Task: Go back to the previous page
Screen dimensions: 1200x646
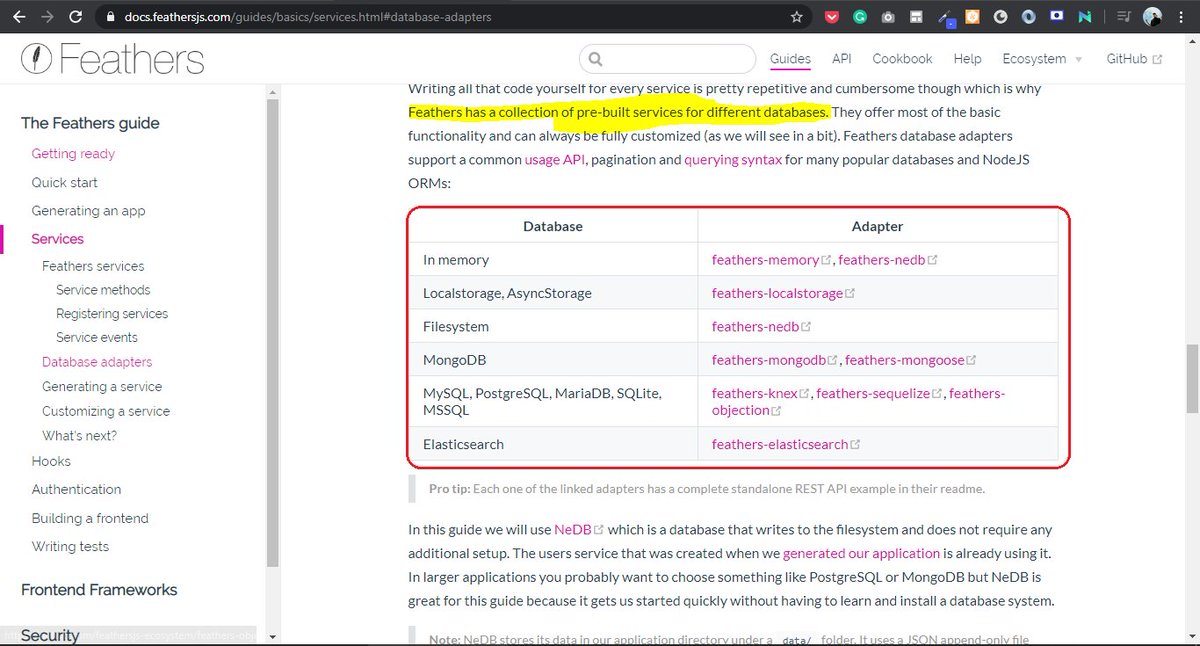Action: [x=19, y=17]
